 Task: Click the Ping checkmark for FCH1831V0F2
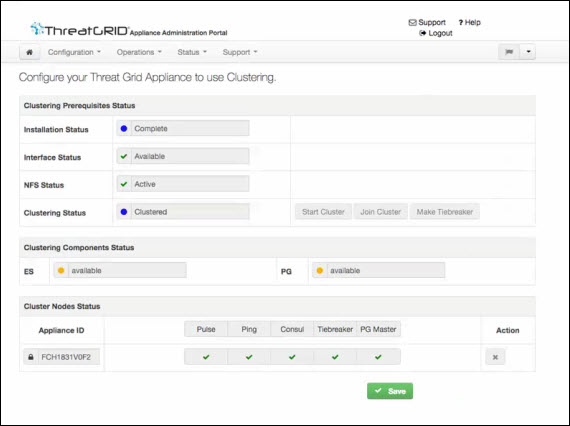(x=249, y=357)
